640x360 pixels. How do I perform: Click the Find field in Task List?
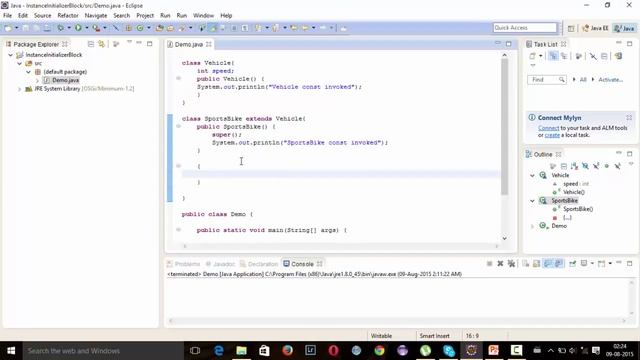546,80
